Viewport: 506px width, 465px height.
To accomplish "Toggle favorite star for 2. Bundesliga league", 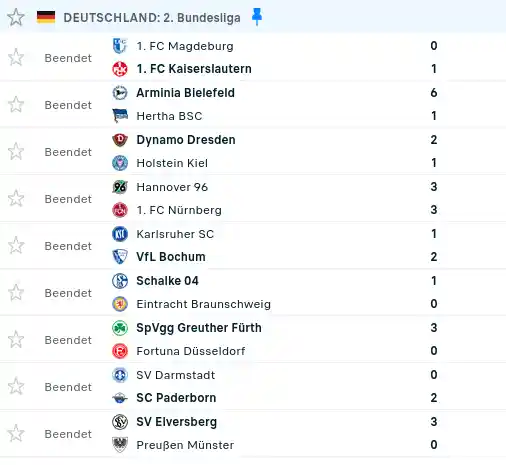I will [16, 17].
